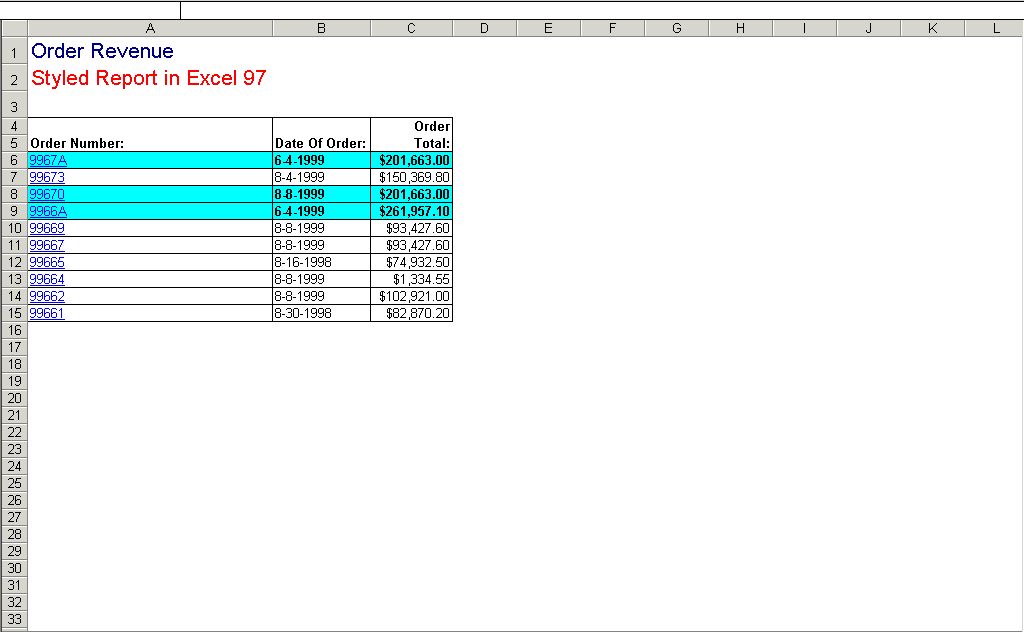Select row 25 header
Screen dimensions: 1024x632
point(14,483)
